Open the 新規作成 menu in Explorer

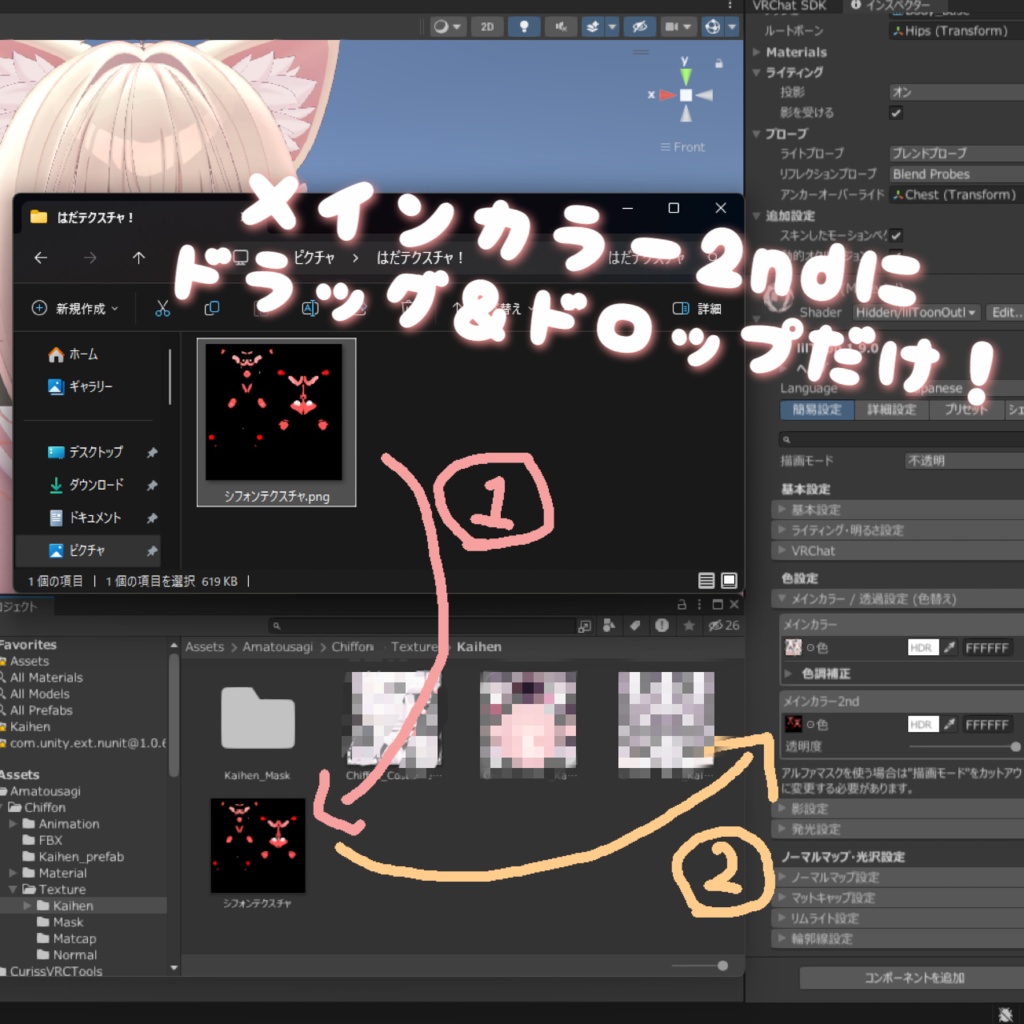(x=75, y=309)
